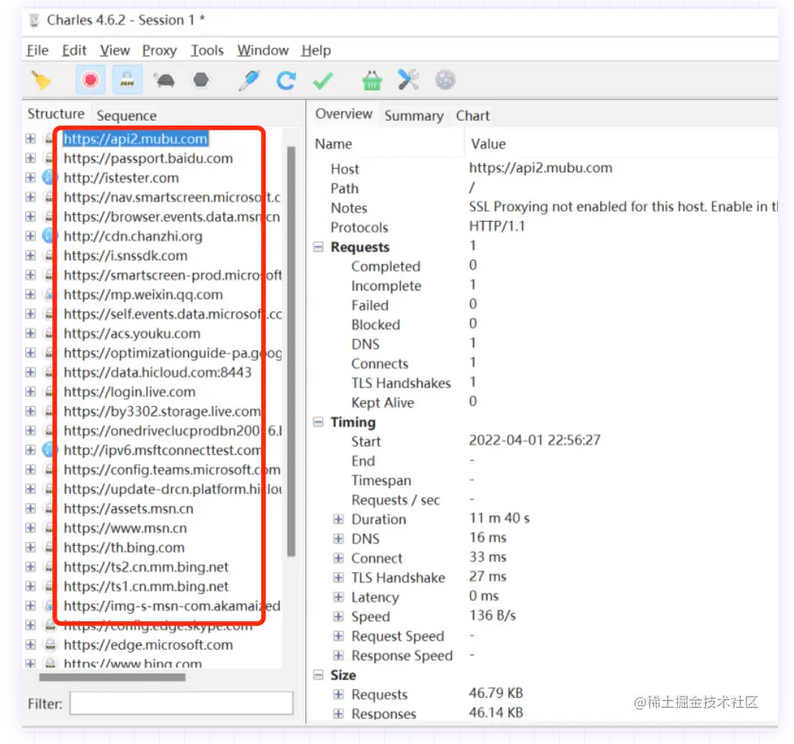This screenshot has height=744, width=794.
Task: Open Compose with the pen icon
Action: click(x=249, y=80)
